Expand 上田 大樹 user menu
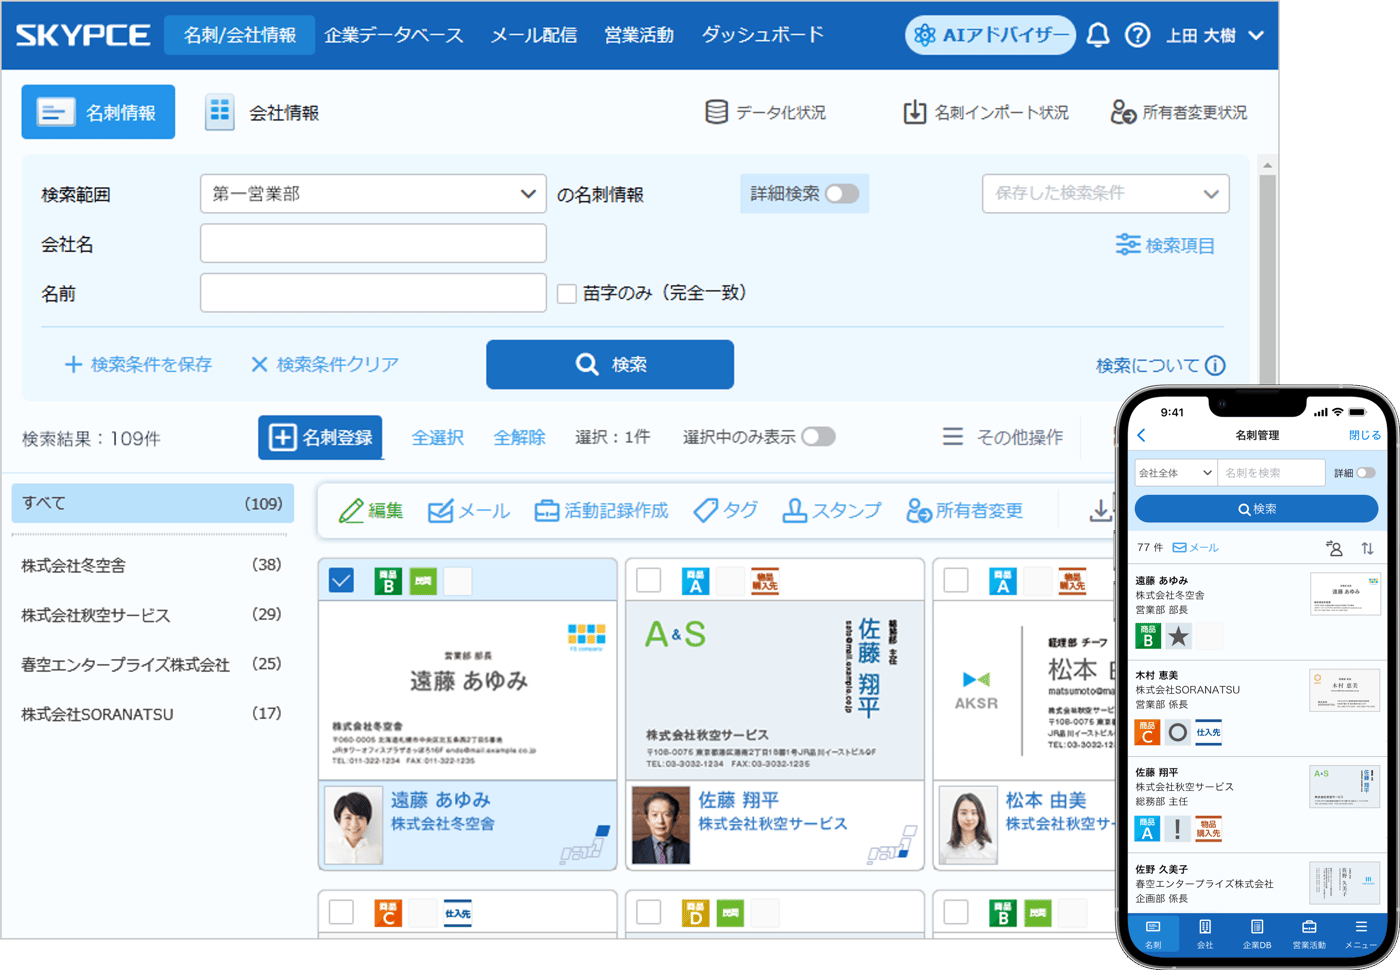The width and height of the screenshot is (1400, 970). (x=1215, y=35)
